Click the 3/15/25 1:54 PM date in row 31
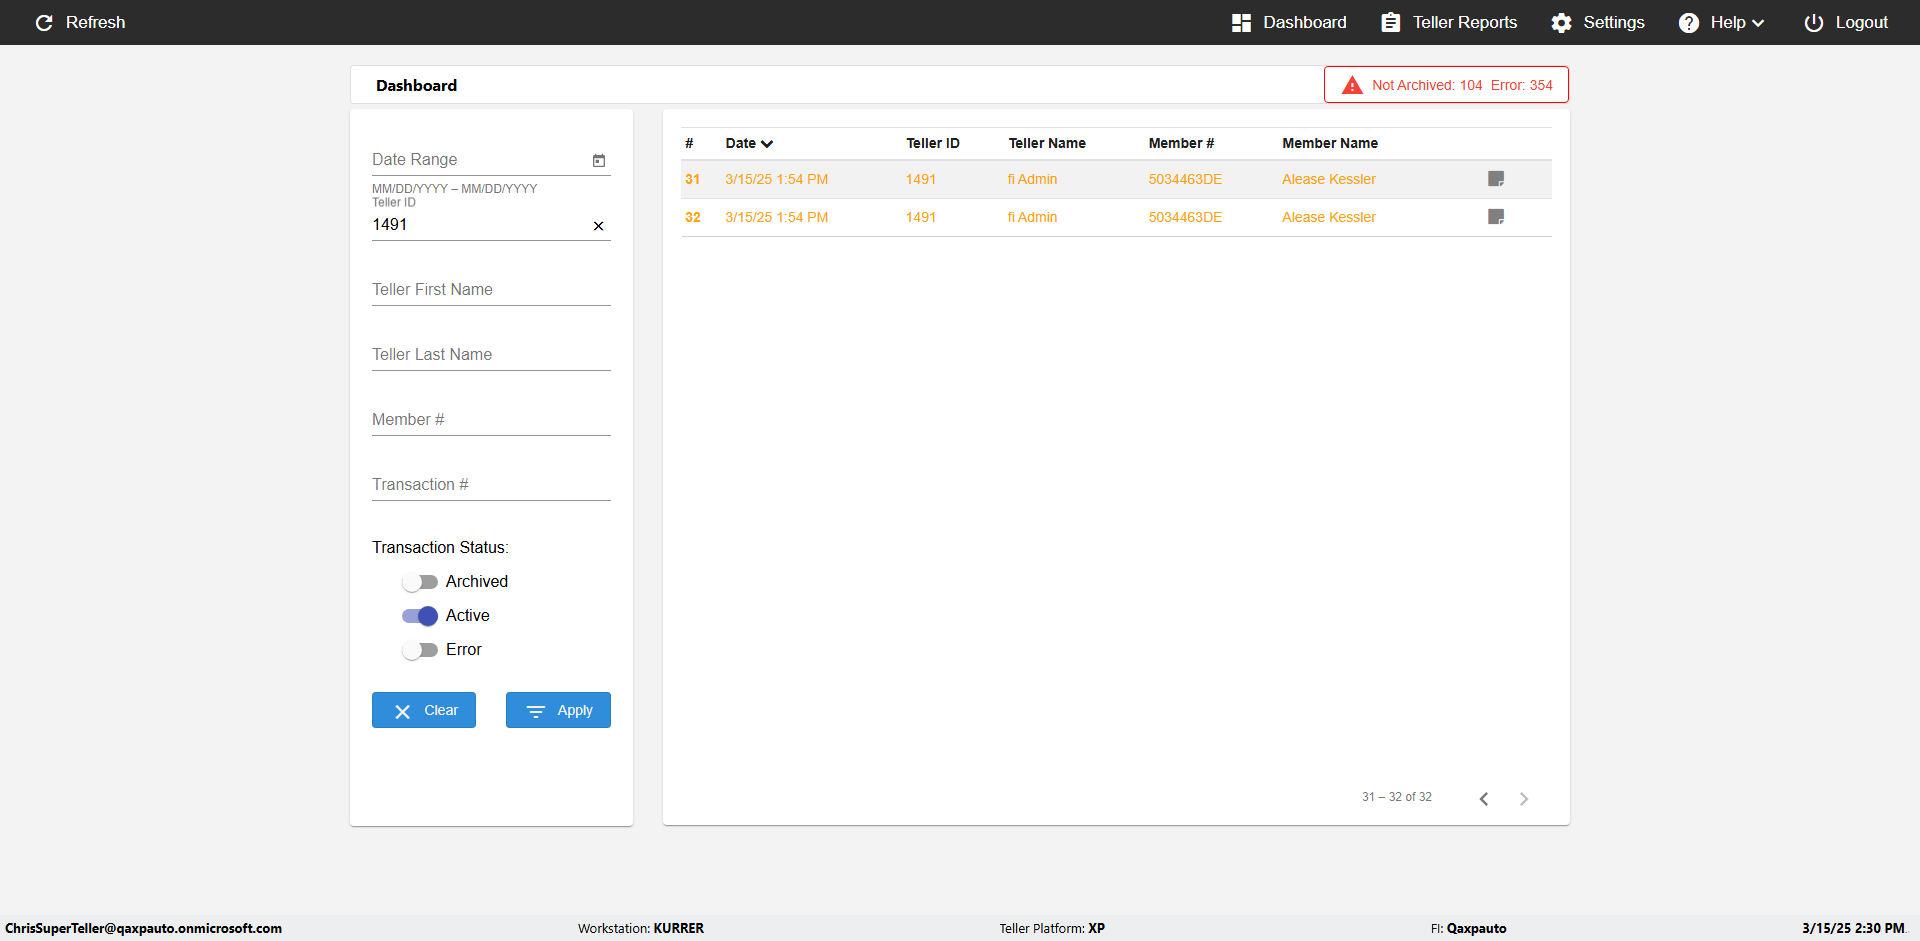Viewport: 1920px width, 941px height. [777, 179]
